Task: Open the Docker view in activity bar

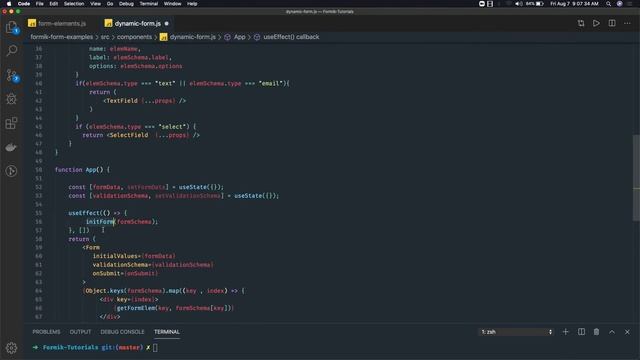Action: (11, 147)
